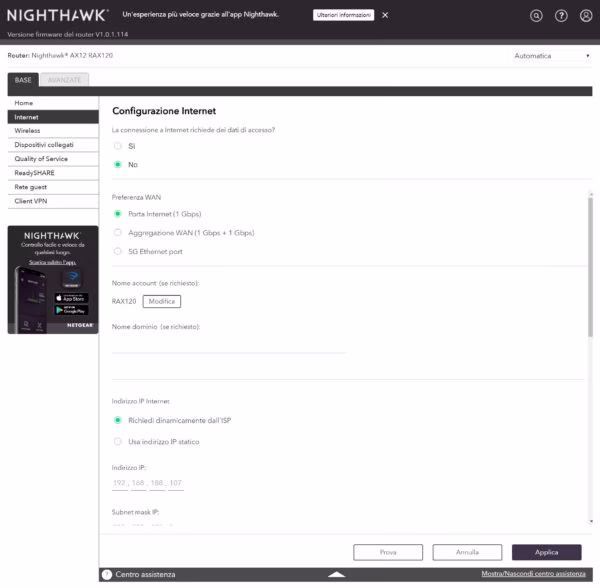
Task: Click the Prova button
Action: point(388,552)
